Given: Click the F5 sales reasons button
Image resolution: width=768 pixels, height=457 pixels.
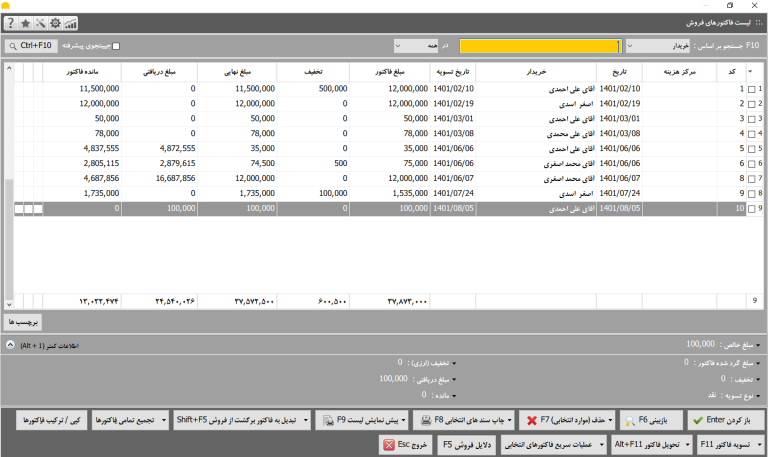Looking at the screenshot, I should click(467, 445).
